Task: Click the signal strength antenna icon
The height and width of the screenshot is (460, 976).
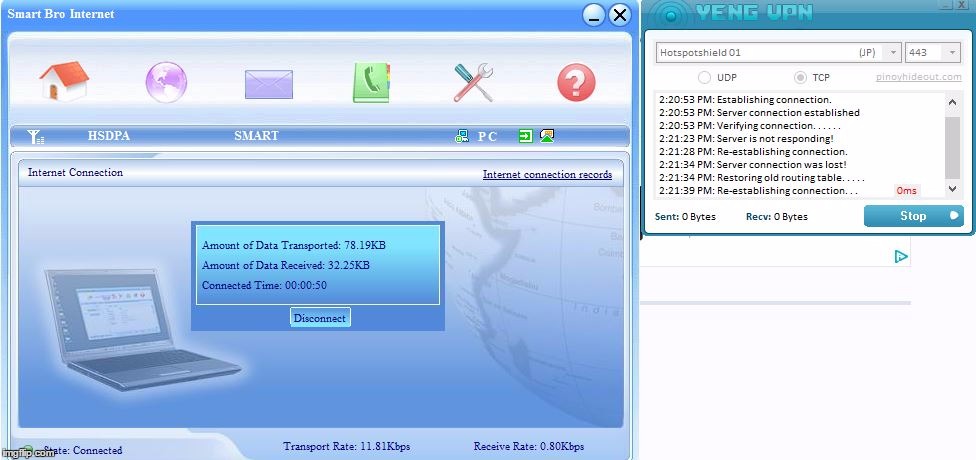Action: point(36,136)
